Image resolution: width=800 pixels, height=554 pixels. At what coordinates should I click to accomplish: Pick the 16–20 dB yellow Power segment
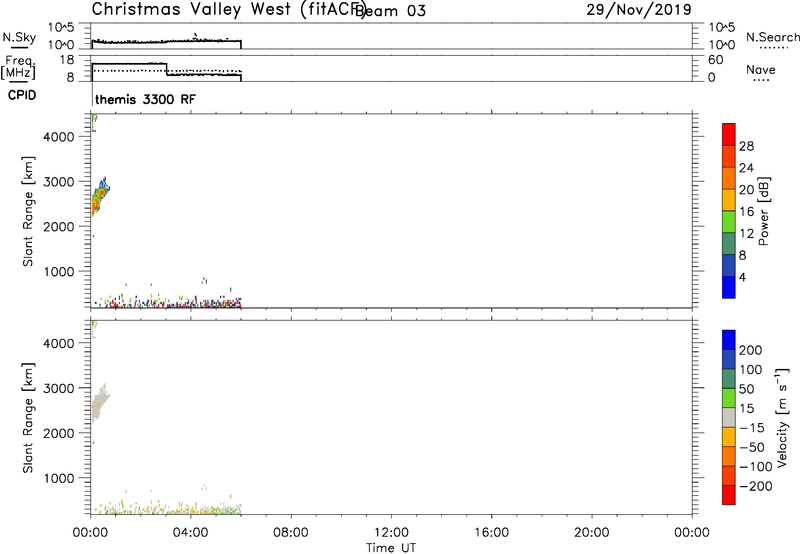point(729,199)
